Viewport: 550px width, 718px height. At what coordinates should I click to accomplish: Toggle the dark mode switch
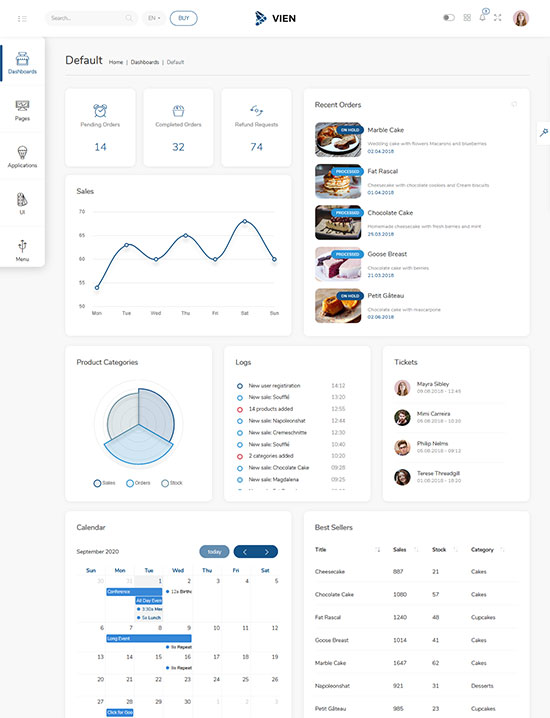tap(449, 18)
